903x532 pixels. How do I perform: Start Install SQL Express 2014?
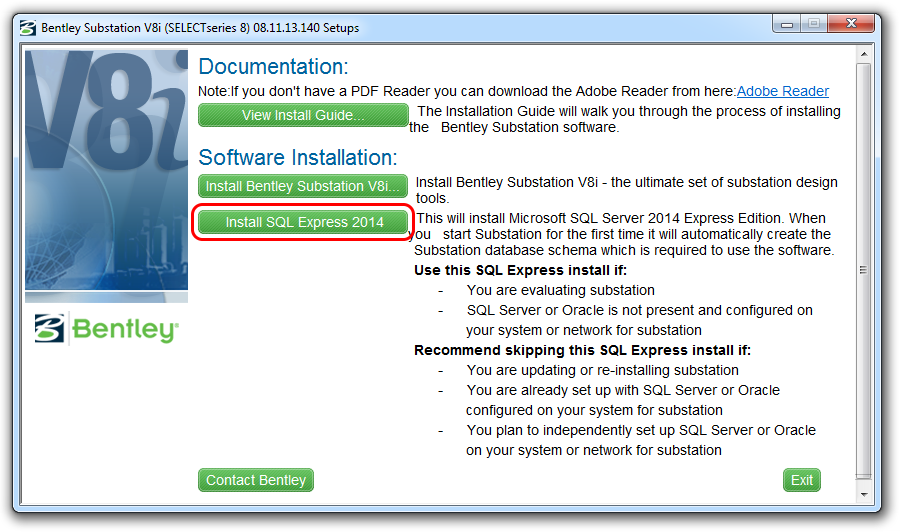[x=303, y=222]
